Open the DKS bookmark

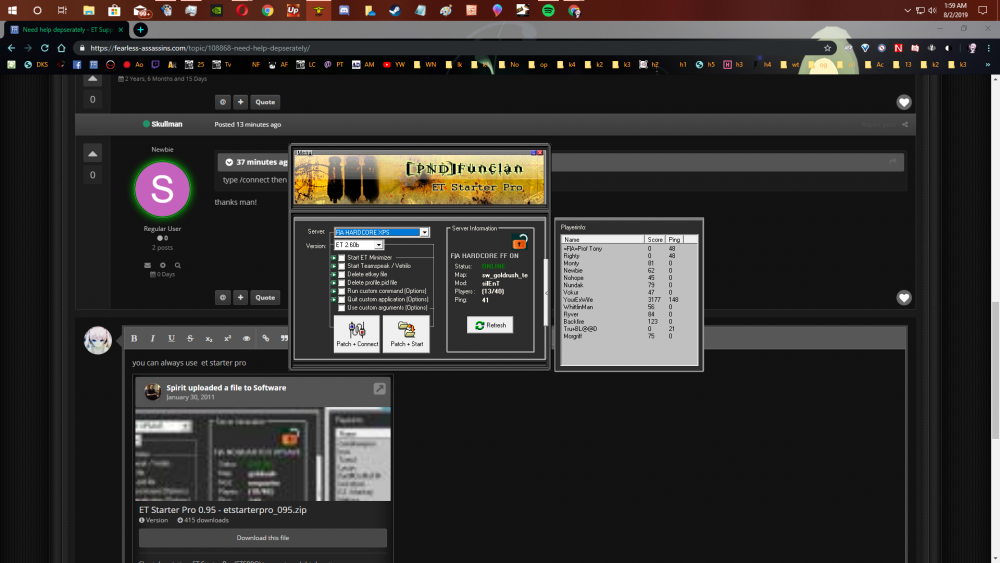(36, 64)
